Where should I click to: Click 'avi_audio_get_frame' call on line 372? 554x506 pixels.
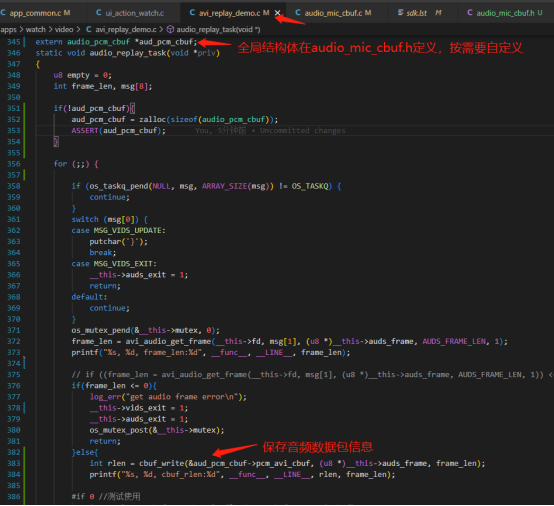(x=168, y=341)
